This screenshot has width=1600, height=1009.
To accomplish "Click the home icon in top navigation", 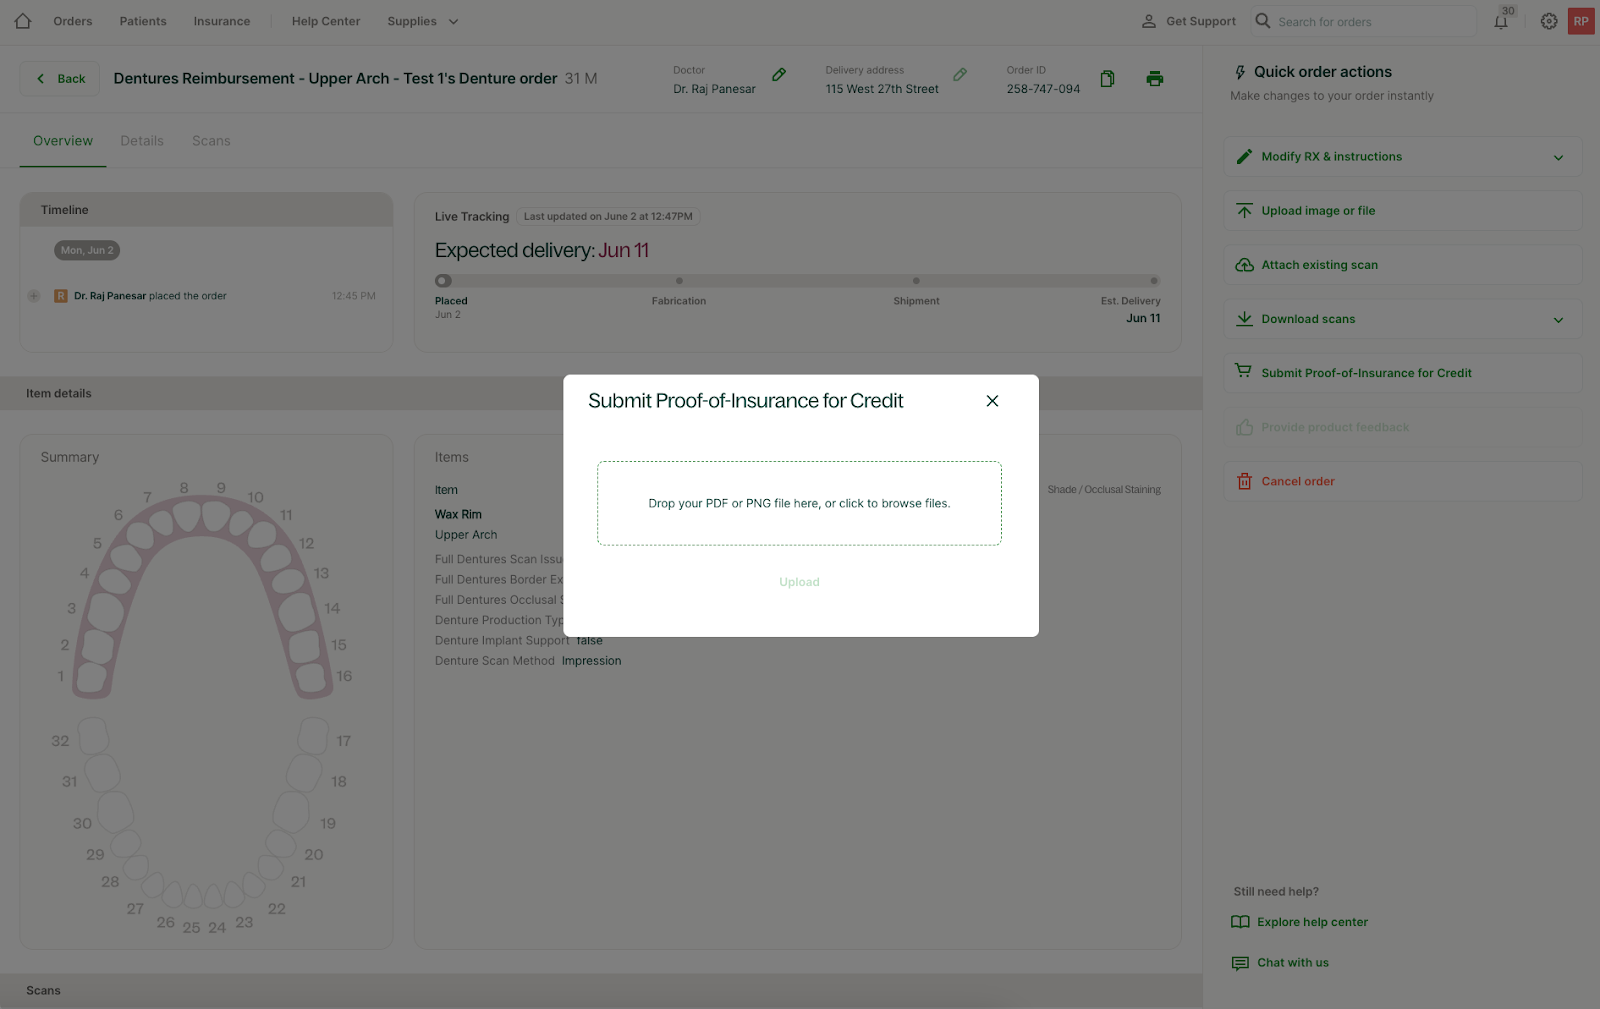I will (x=23, y=21).
